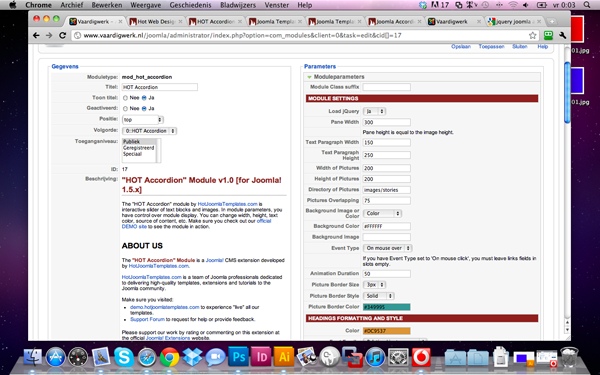Open the Event Type dropdown
Screen dimensions: 600x375
coord(387,248)
